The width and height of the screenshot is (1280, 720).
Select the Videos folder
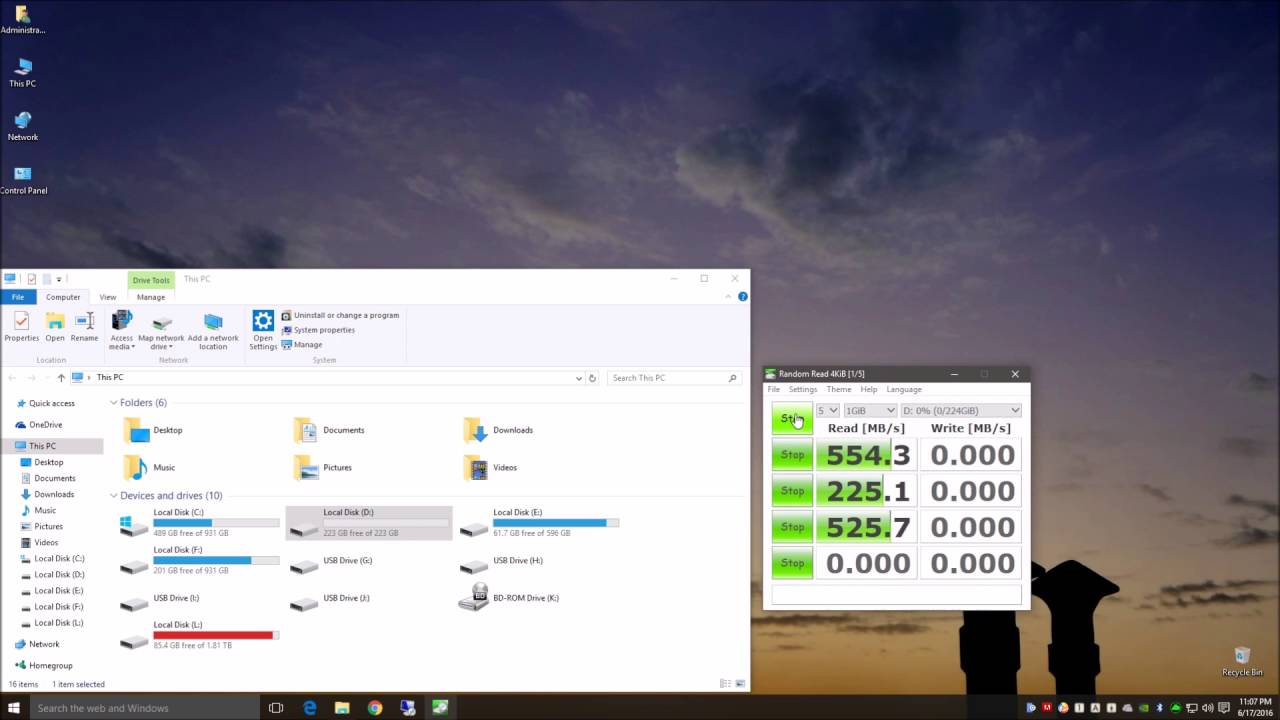(490, 467)
